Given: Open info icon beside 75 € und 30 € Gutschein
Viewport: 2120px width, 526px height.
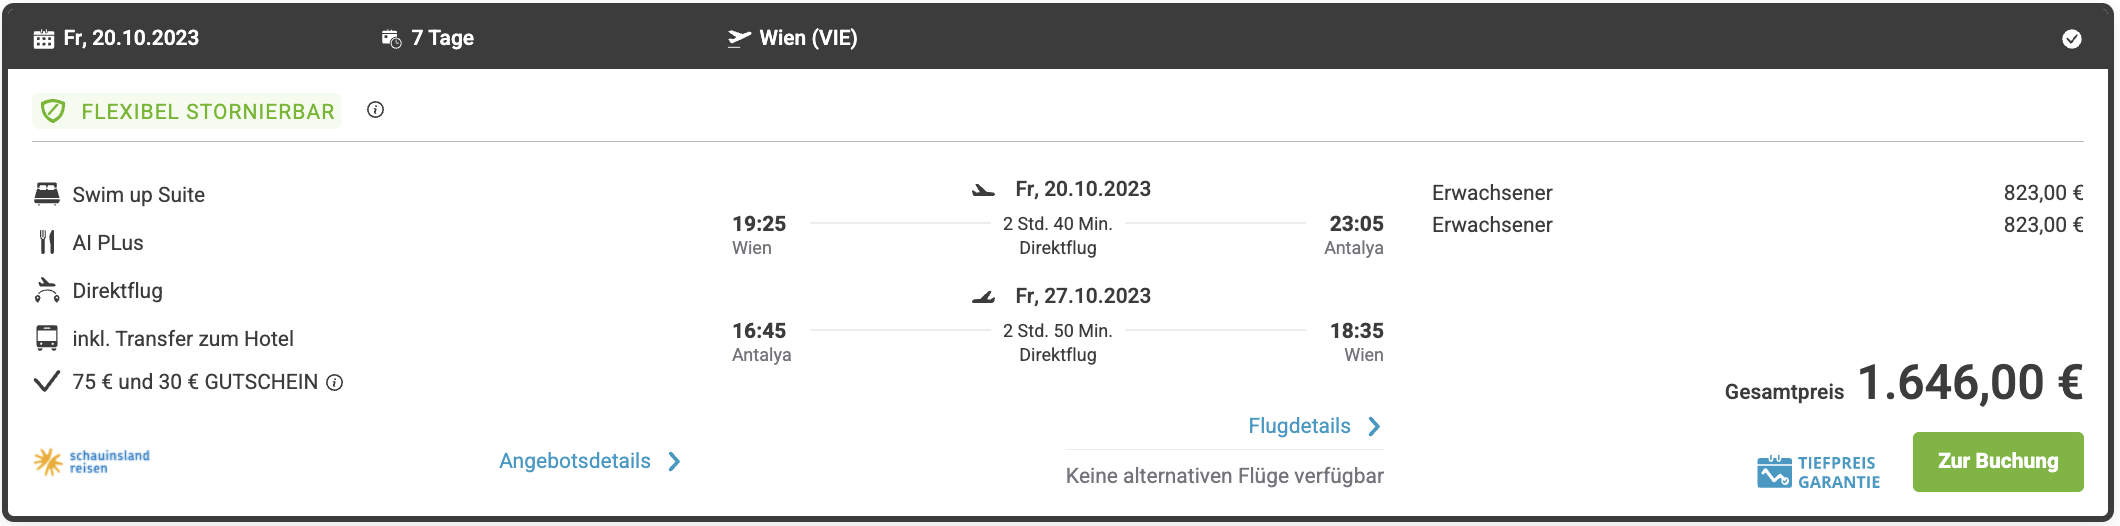Looking at the screenshot, I should pyautogui.click(x=335, y=383).
